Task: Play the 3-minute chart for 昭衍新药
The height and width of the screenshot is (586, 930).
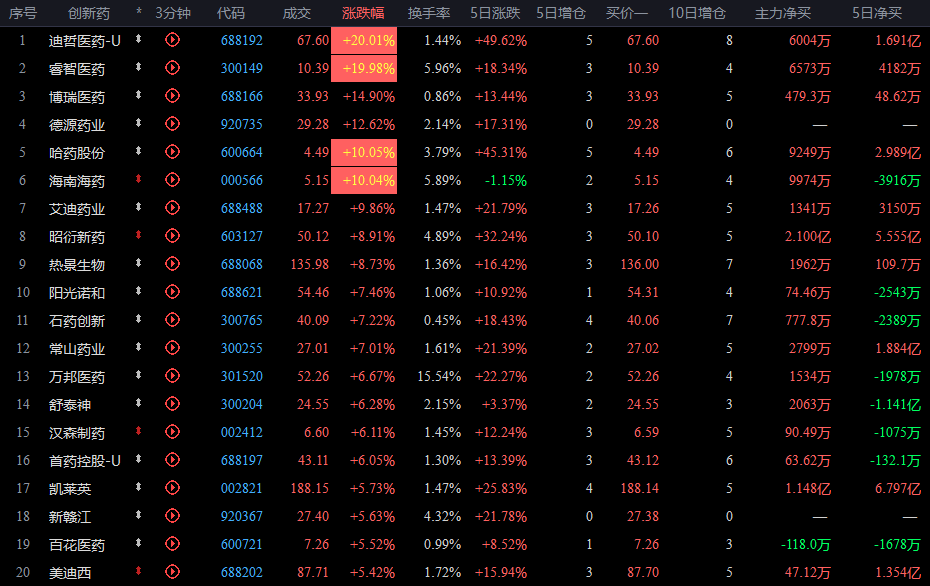Action: pos(172,236)
